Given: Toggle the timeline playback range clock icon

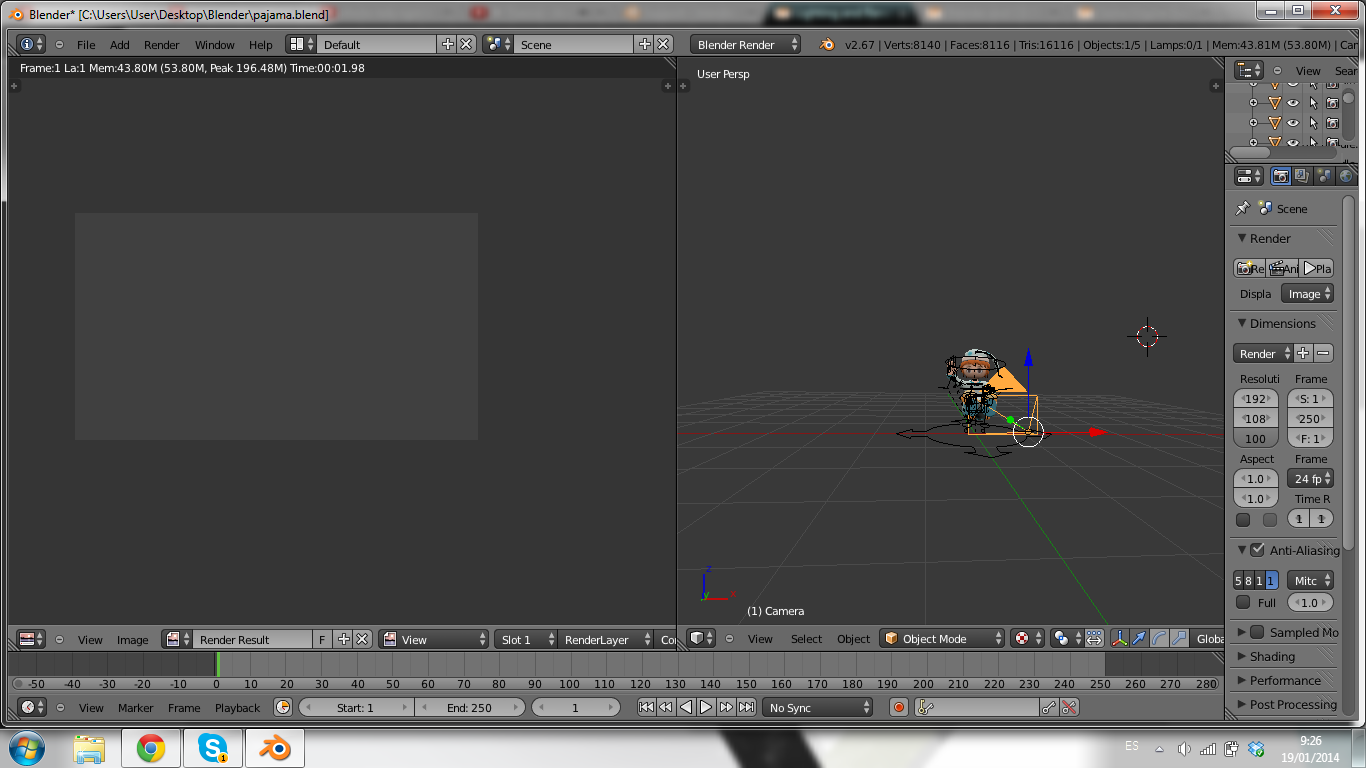Looking at the screenshot, I should click(283, 707).
